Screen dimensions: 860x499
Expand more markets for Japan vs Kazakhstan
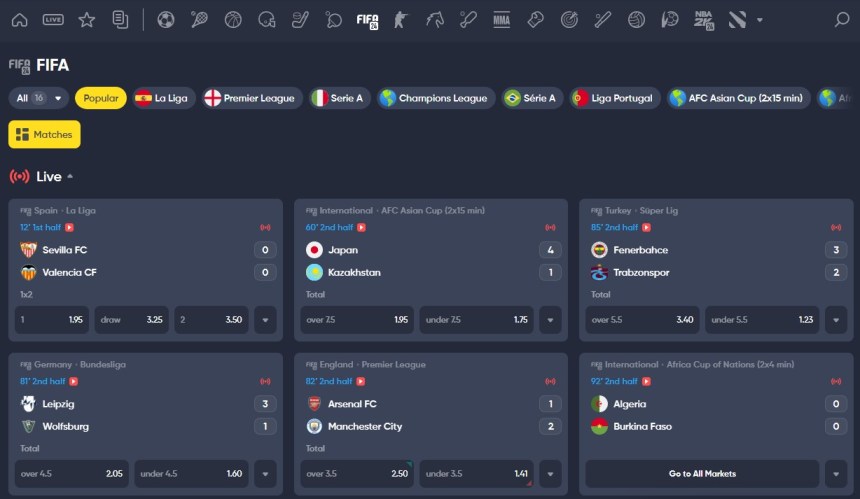[550, 320]
